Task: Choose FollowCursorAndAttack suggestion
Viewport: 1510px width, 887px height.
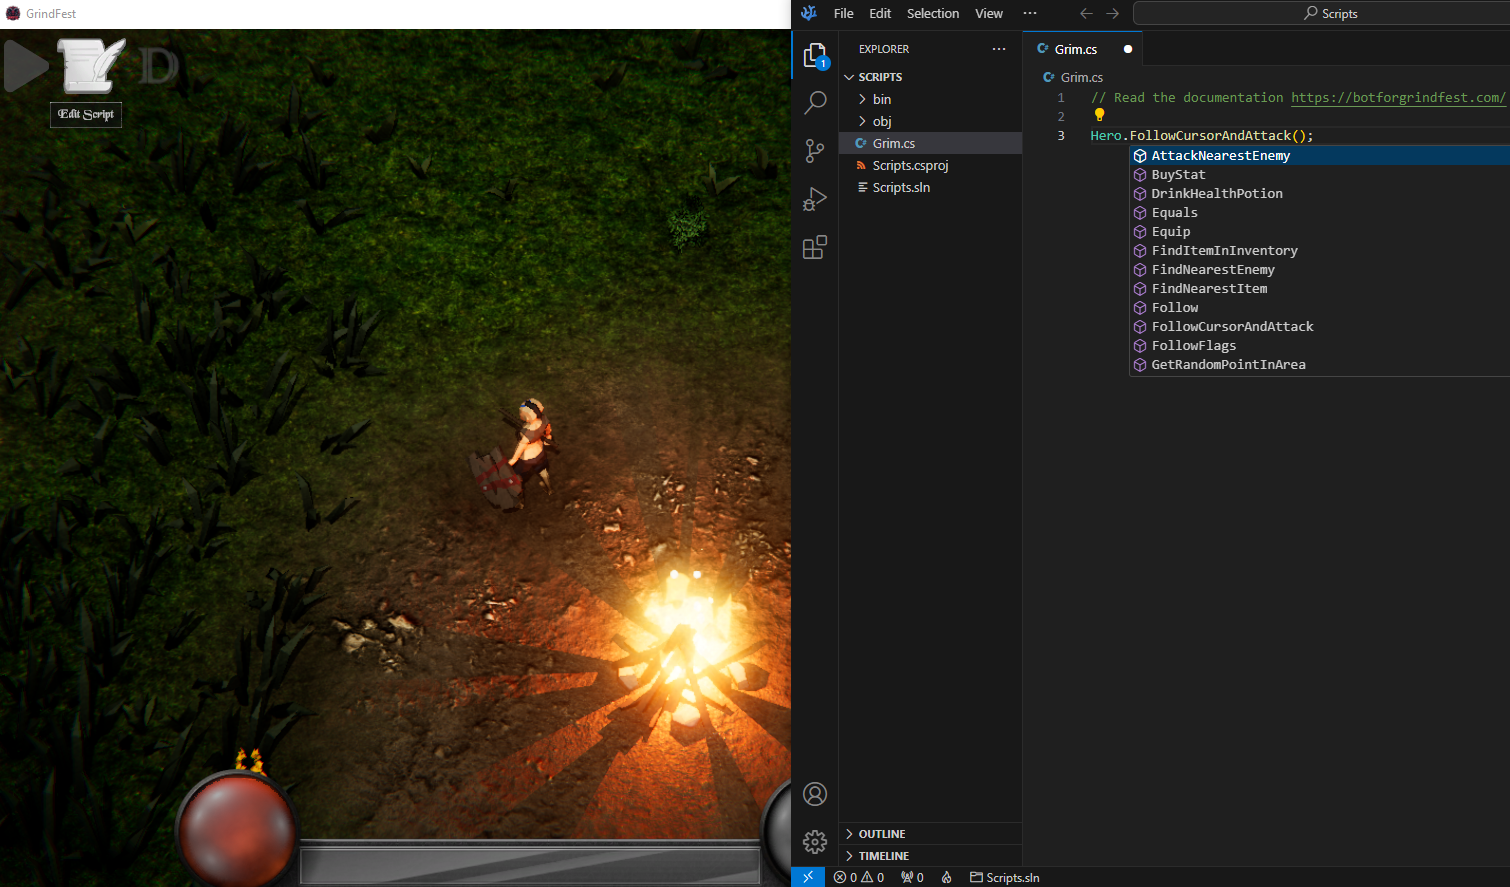Action: click(1320, 326)
